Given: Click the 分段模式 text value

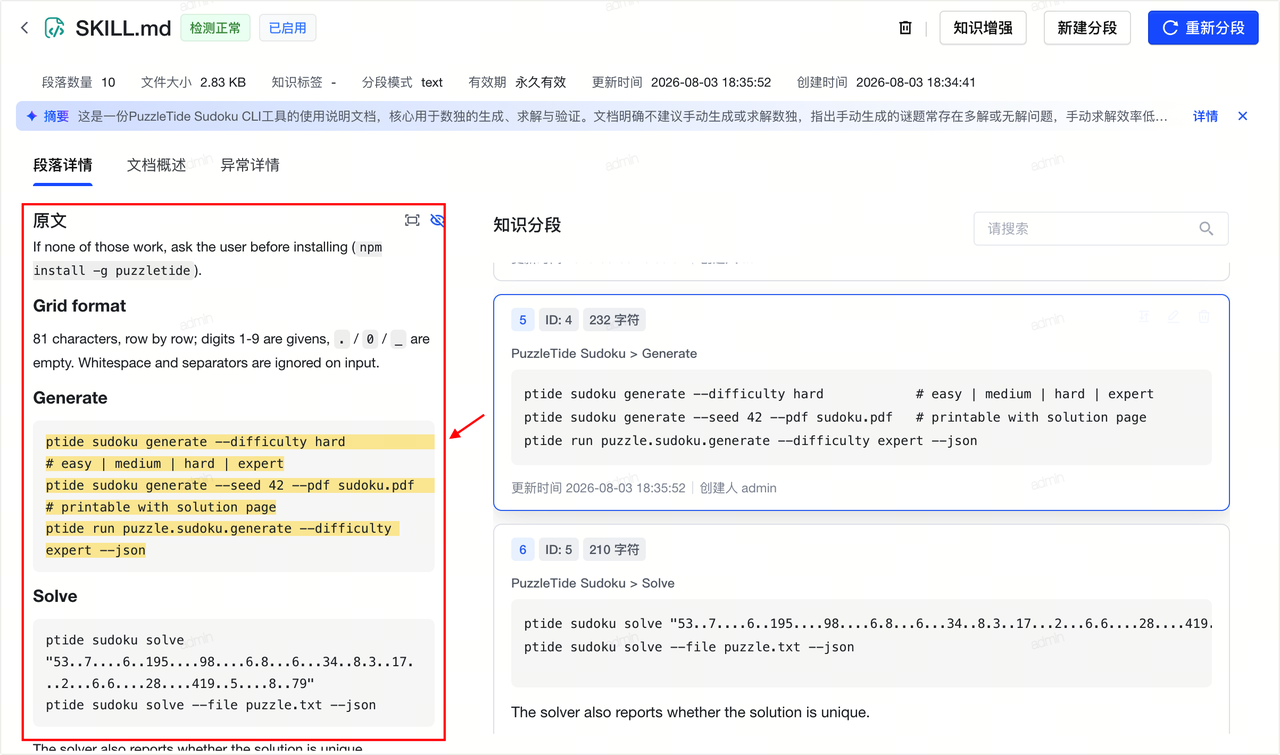Looking at the screenshot, I should click(432, 82).
